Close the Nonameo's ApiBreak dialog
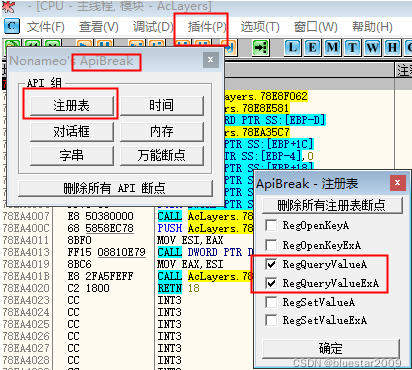 (x=210, y=60)
